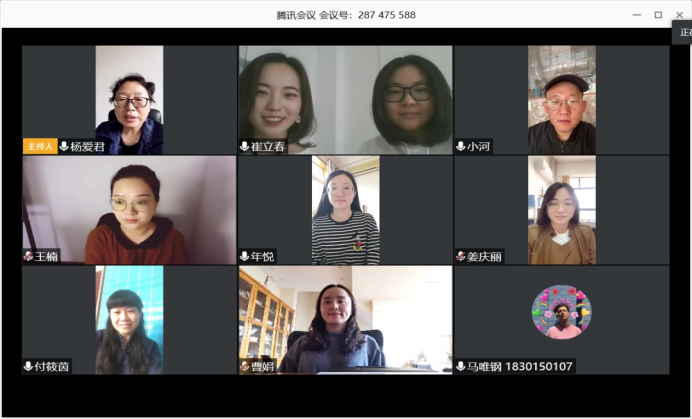Screen dimensions: 692x419
Task: Select 曹娟's video tile
Action: (x=346, y=320)
